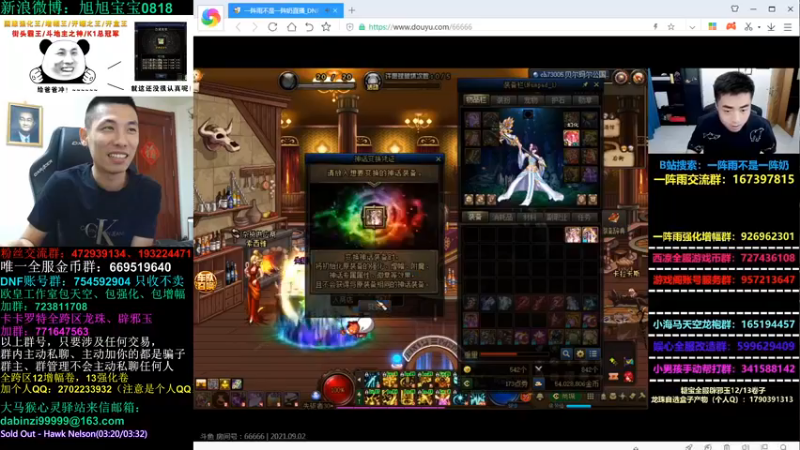Close the mythic transfer dialog
The image size is (800, 450).
tap(438, 159)
